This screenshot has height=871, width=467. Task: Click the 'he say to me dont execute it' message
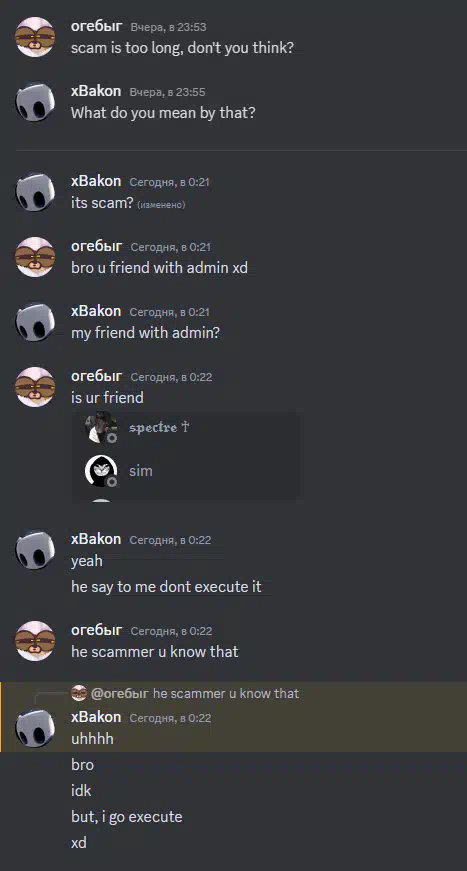pos(166,587)
